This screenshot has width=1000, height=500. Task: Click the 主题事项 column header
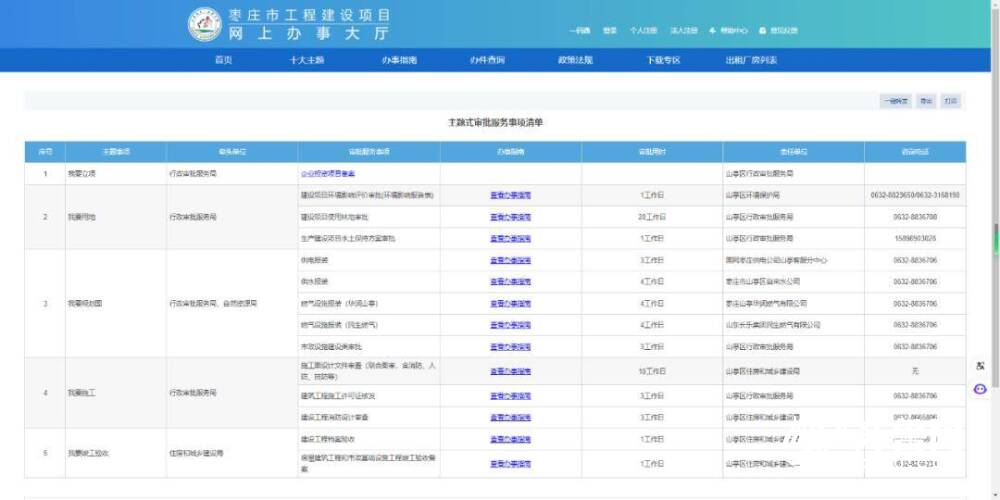click(115, 152)
